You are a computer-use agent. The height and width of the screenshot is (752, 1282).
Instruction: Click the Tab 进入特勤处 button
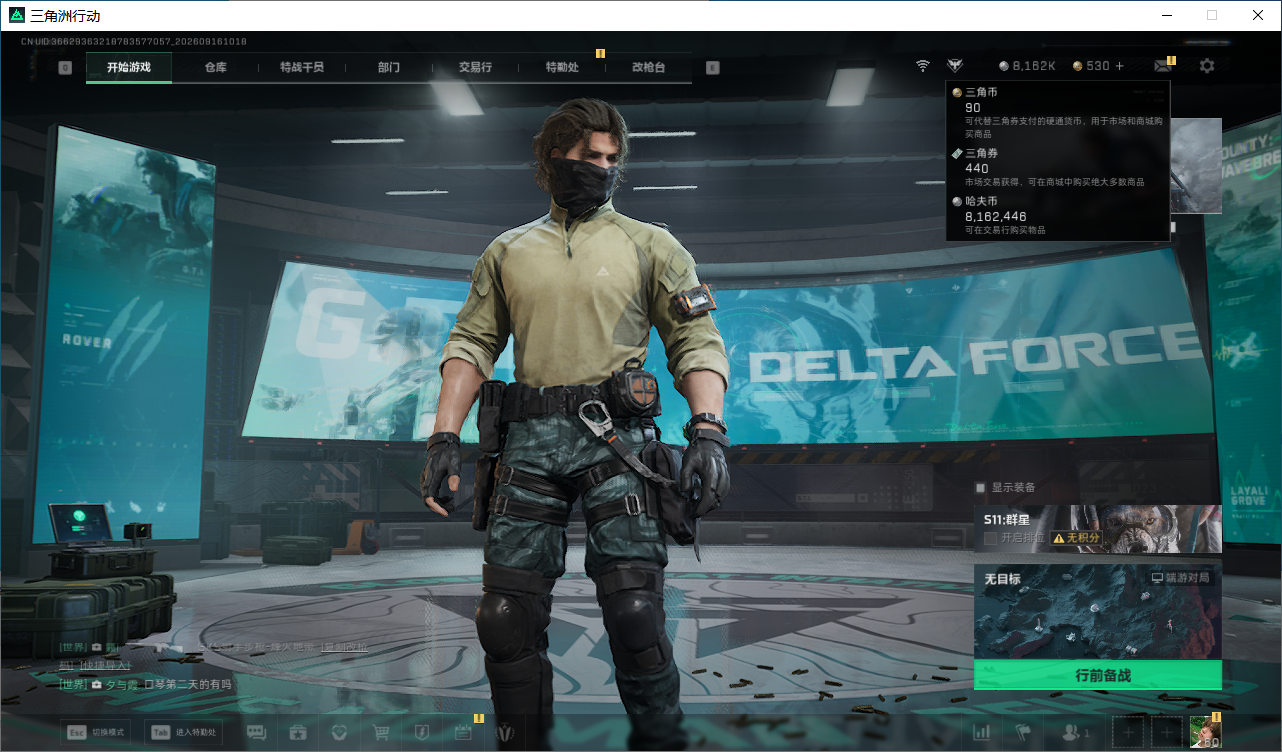[x=184, y=732]
